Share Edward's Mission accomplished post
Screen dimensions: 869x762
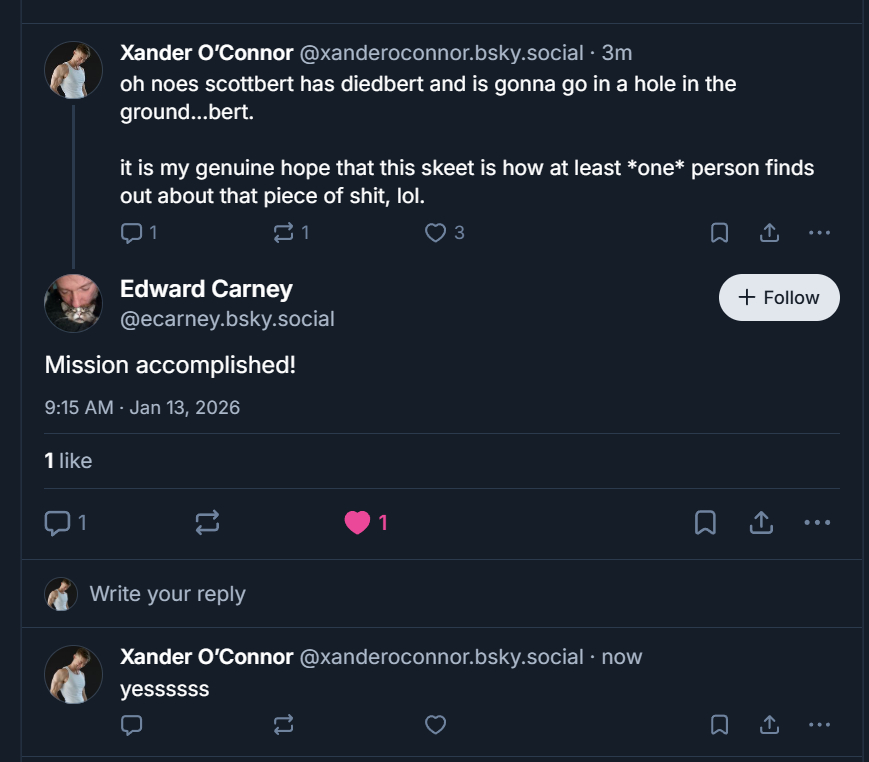pyautogui.click(x=761, y=522)
